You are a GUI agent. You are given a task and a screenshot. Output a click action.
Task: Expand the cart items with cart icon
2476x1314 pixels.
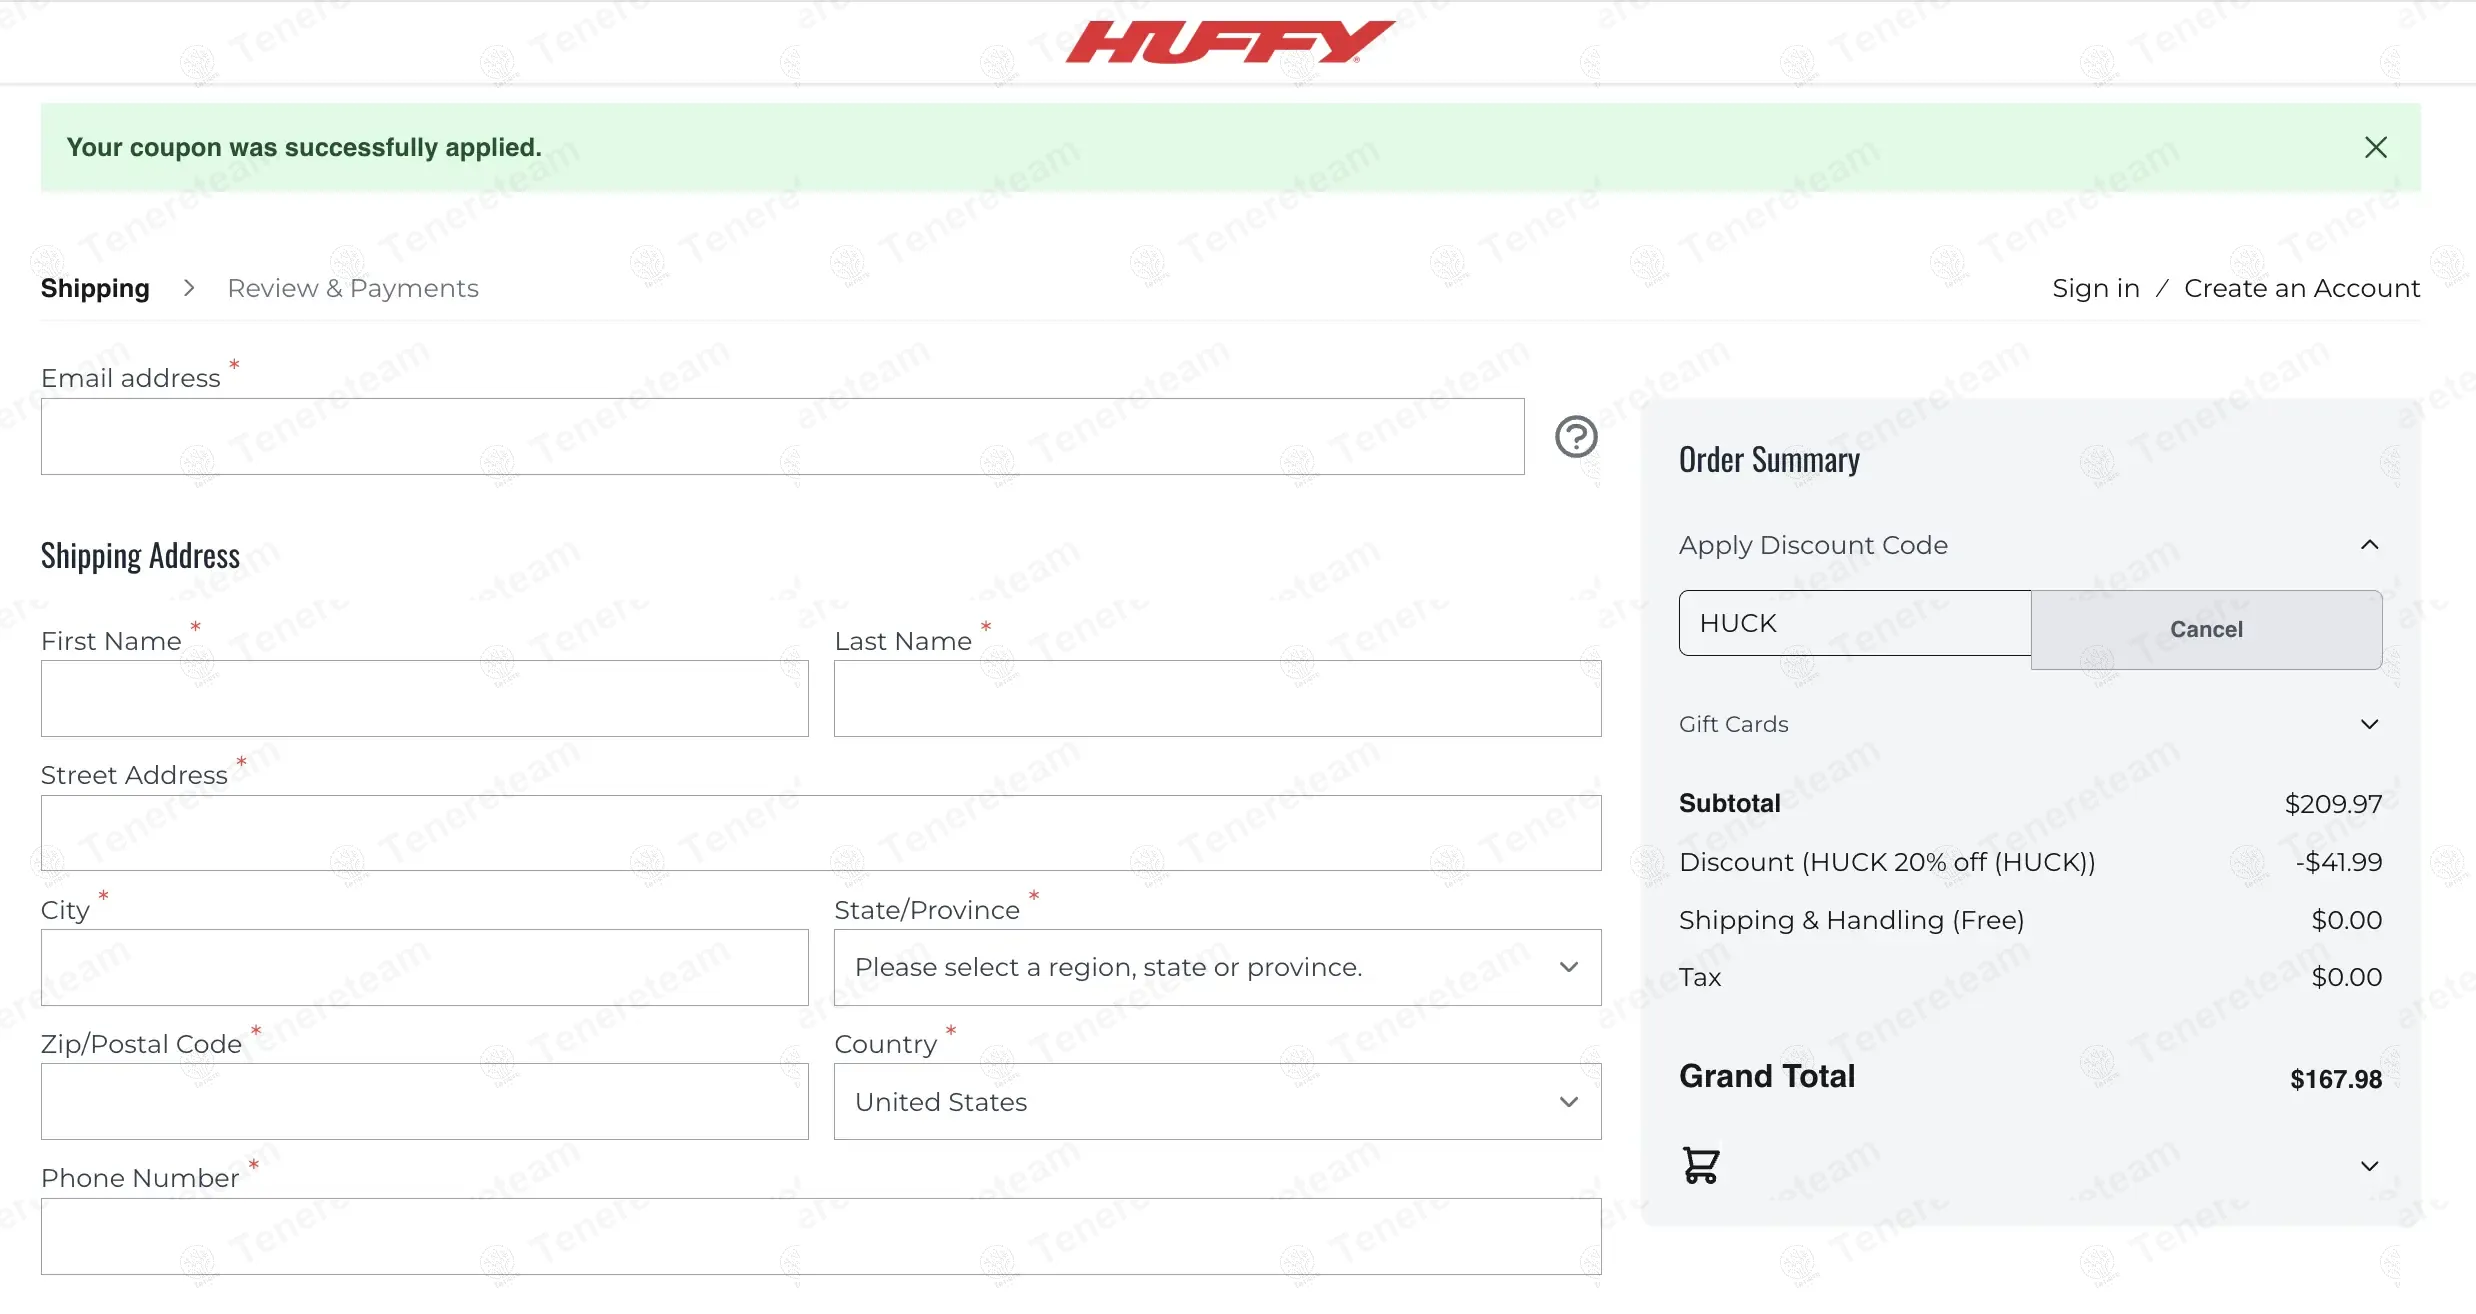(1700, 1166)
